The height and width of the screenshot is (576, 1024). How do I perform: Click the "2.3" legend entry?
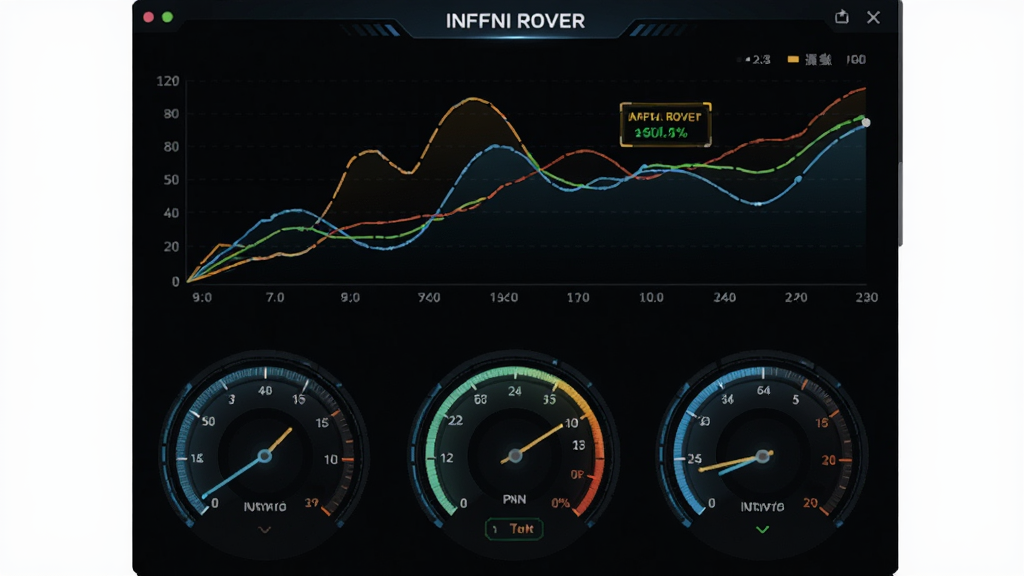click(761, 59)
